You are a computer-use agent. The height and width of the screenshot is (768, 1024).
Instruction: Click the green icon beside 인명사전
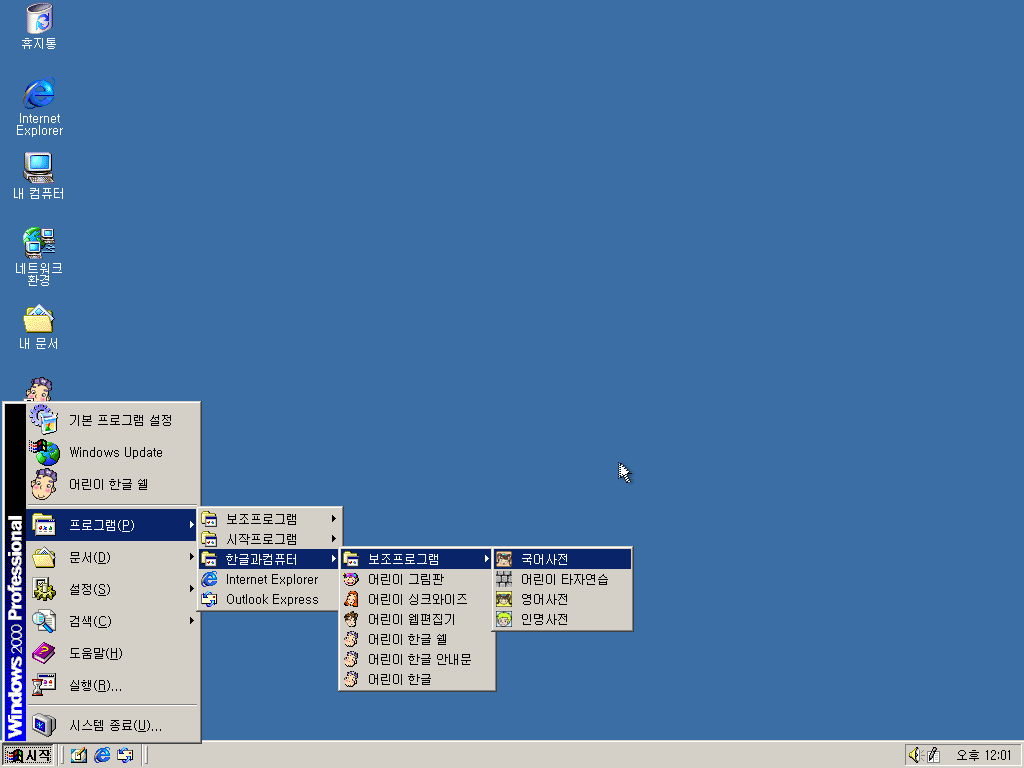click(504, 619)
